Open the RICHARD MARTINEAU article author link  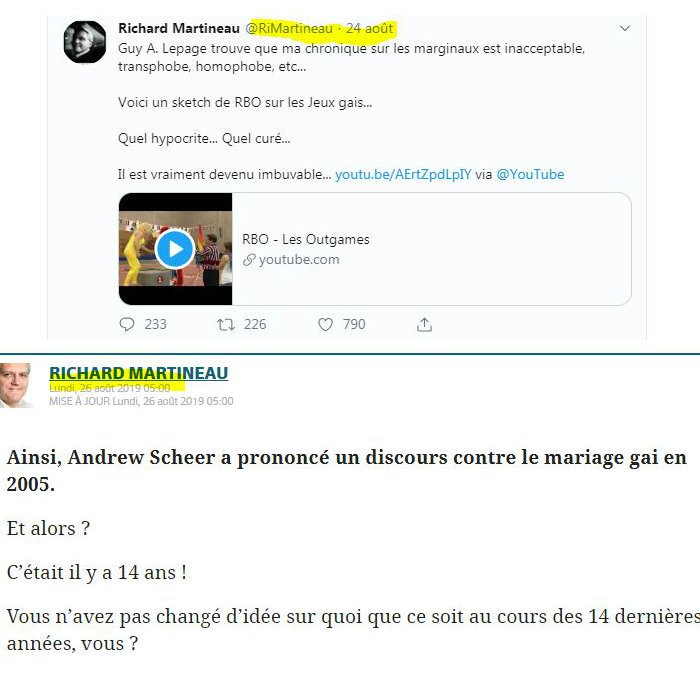[138, 373]
